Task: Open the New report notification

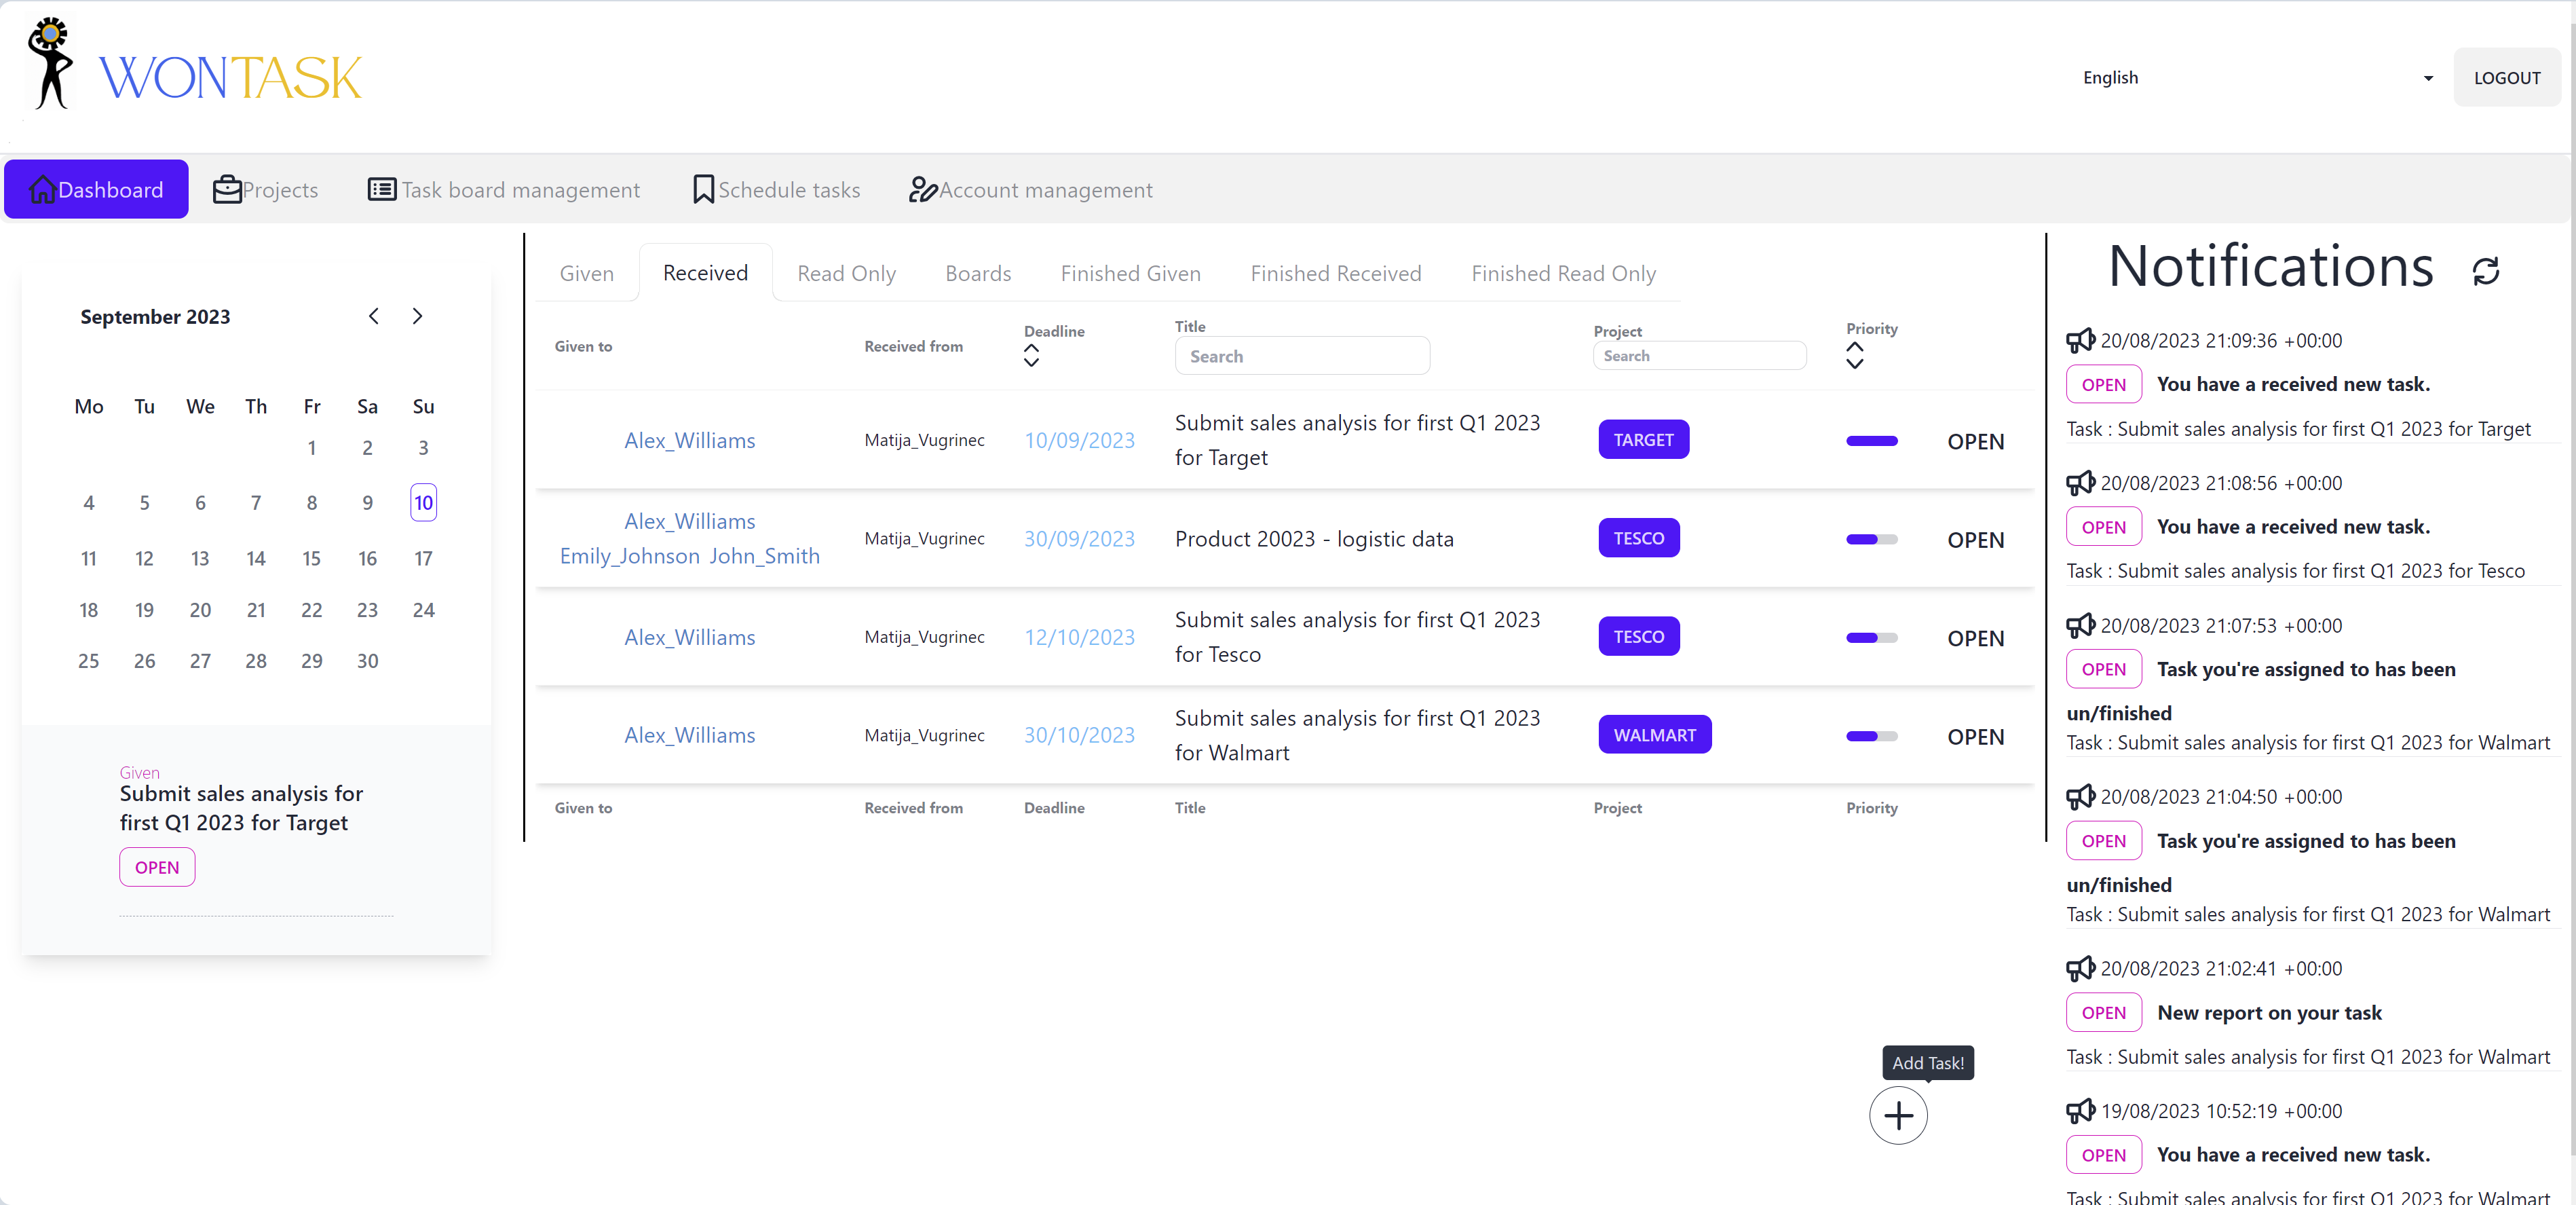Action: click(2103, 1012)
